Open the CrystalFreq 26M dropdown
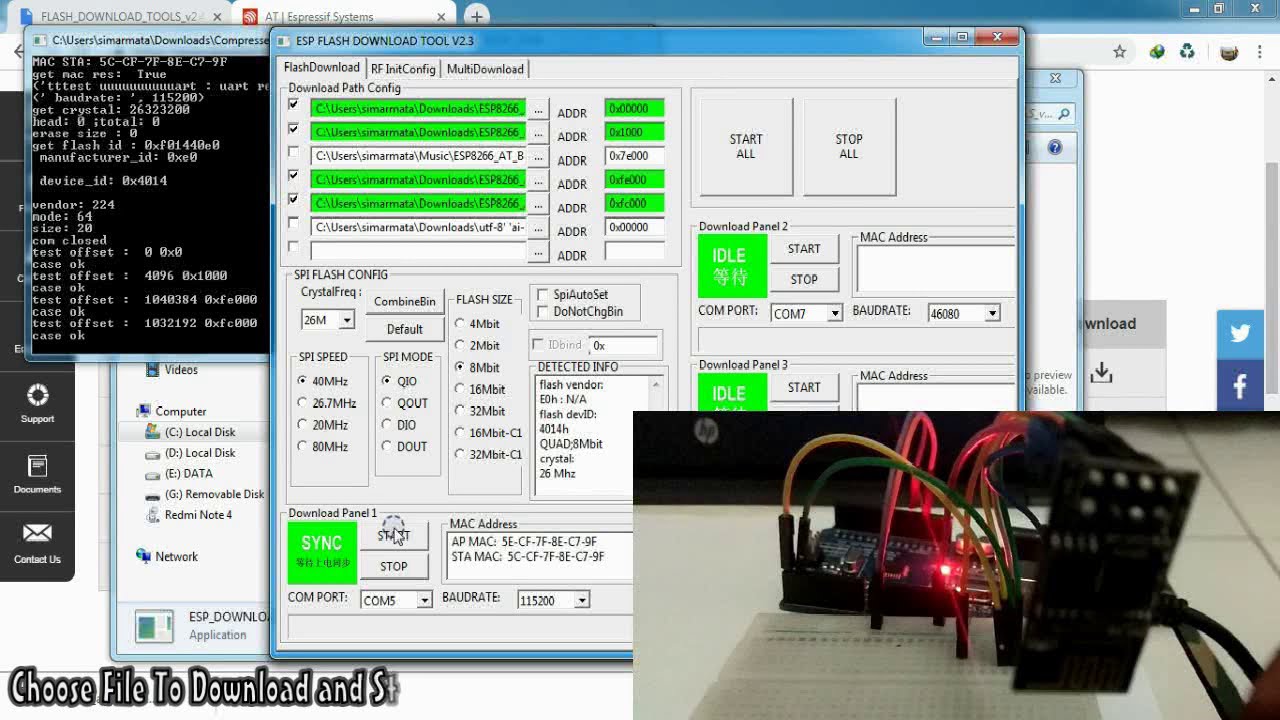The width and height of the screenshot is (1280, 720). [346, 320]
